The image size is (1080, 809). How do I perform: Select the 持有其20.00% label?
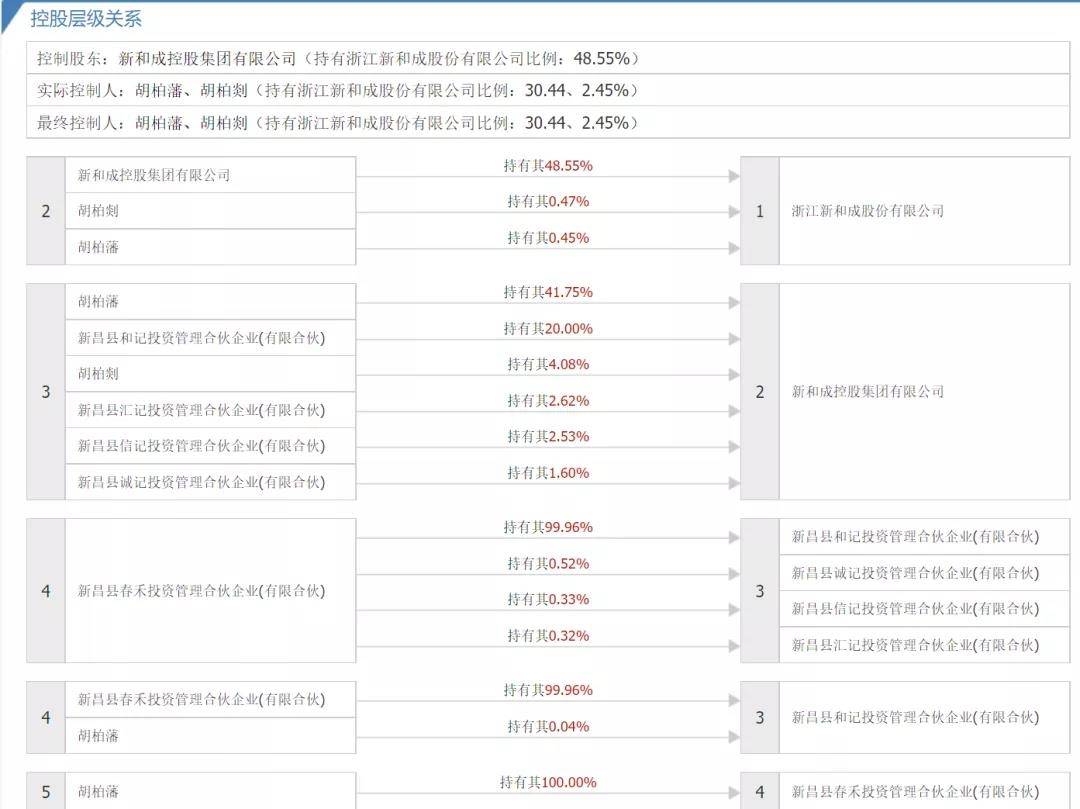(x=548, y=328)
